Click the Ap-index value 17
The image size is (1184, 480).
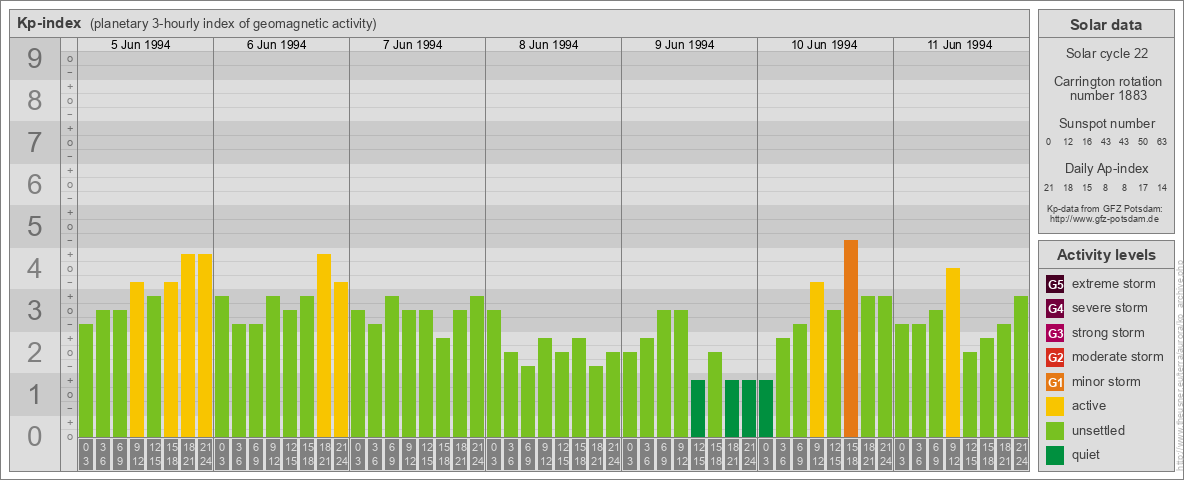1142,187
